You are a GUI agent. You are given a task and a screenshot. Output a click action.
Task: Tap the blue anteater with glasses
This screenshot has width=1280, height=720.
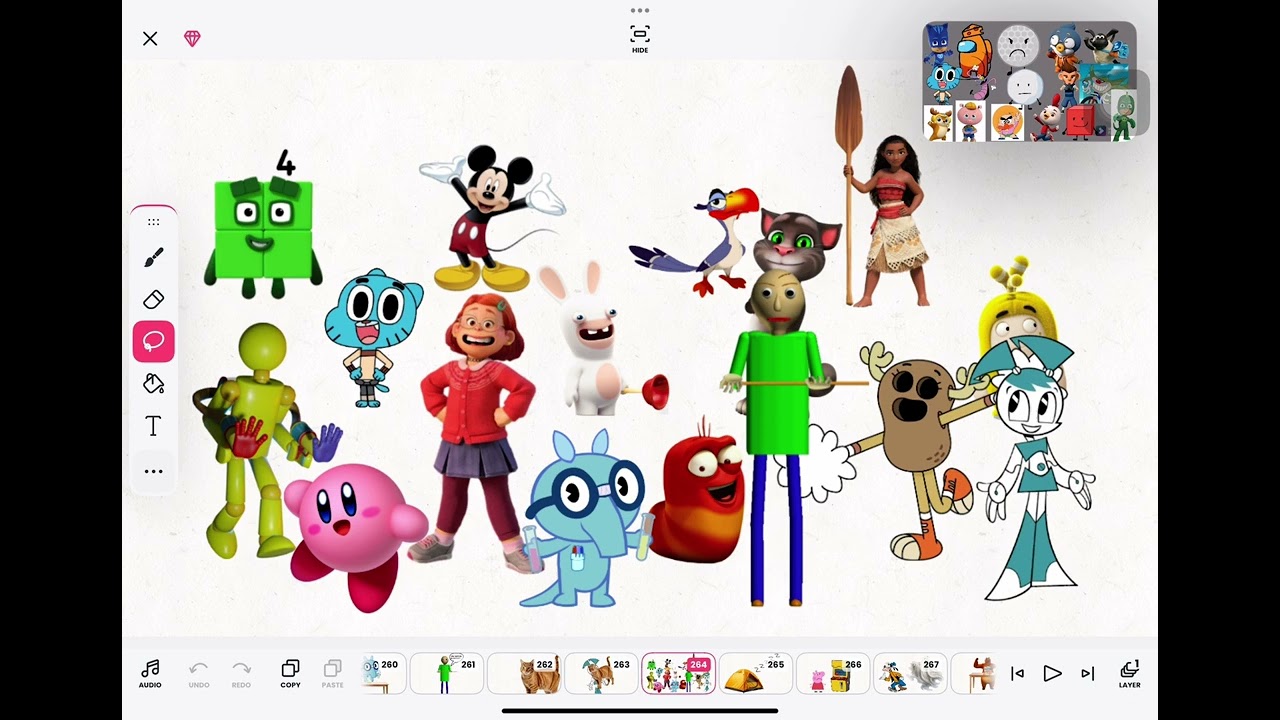pos(585,520)
